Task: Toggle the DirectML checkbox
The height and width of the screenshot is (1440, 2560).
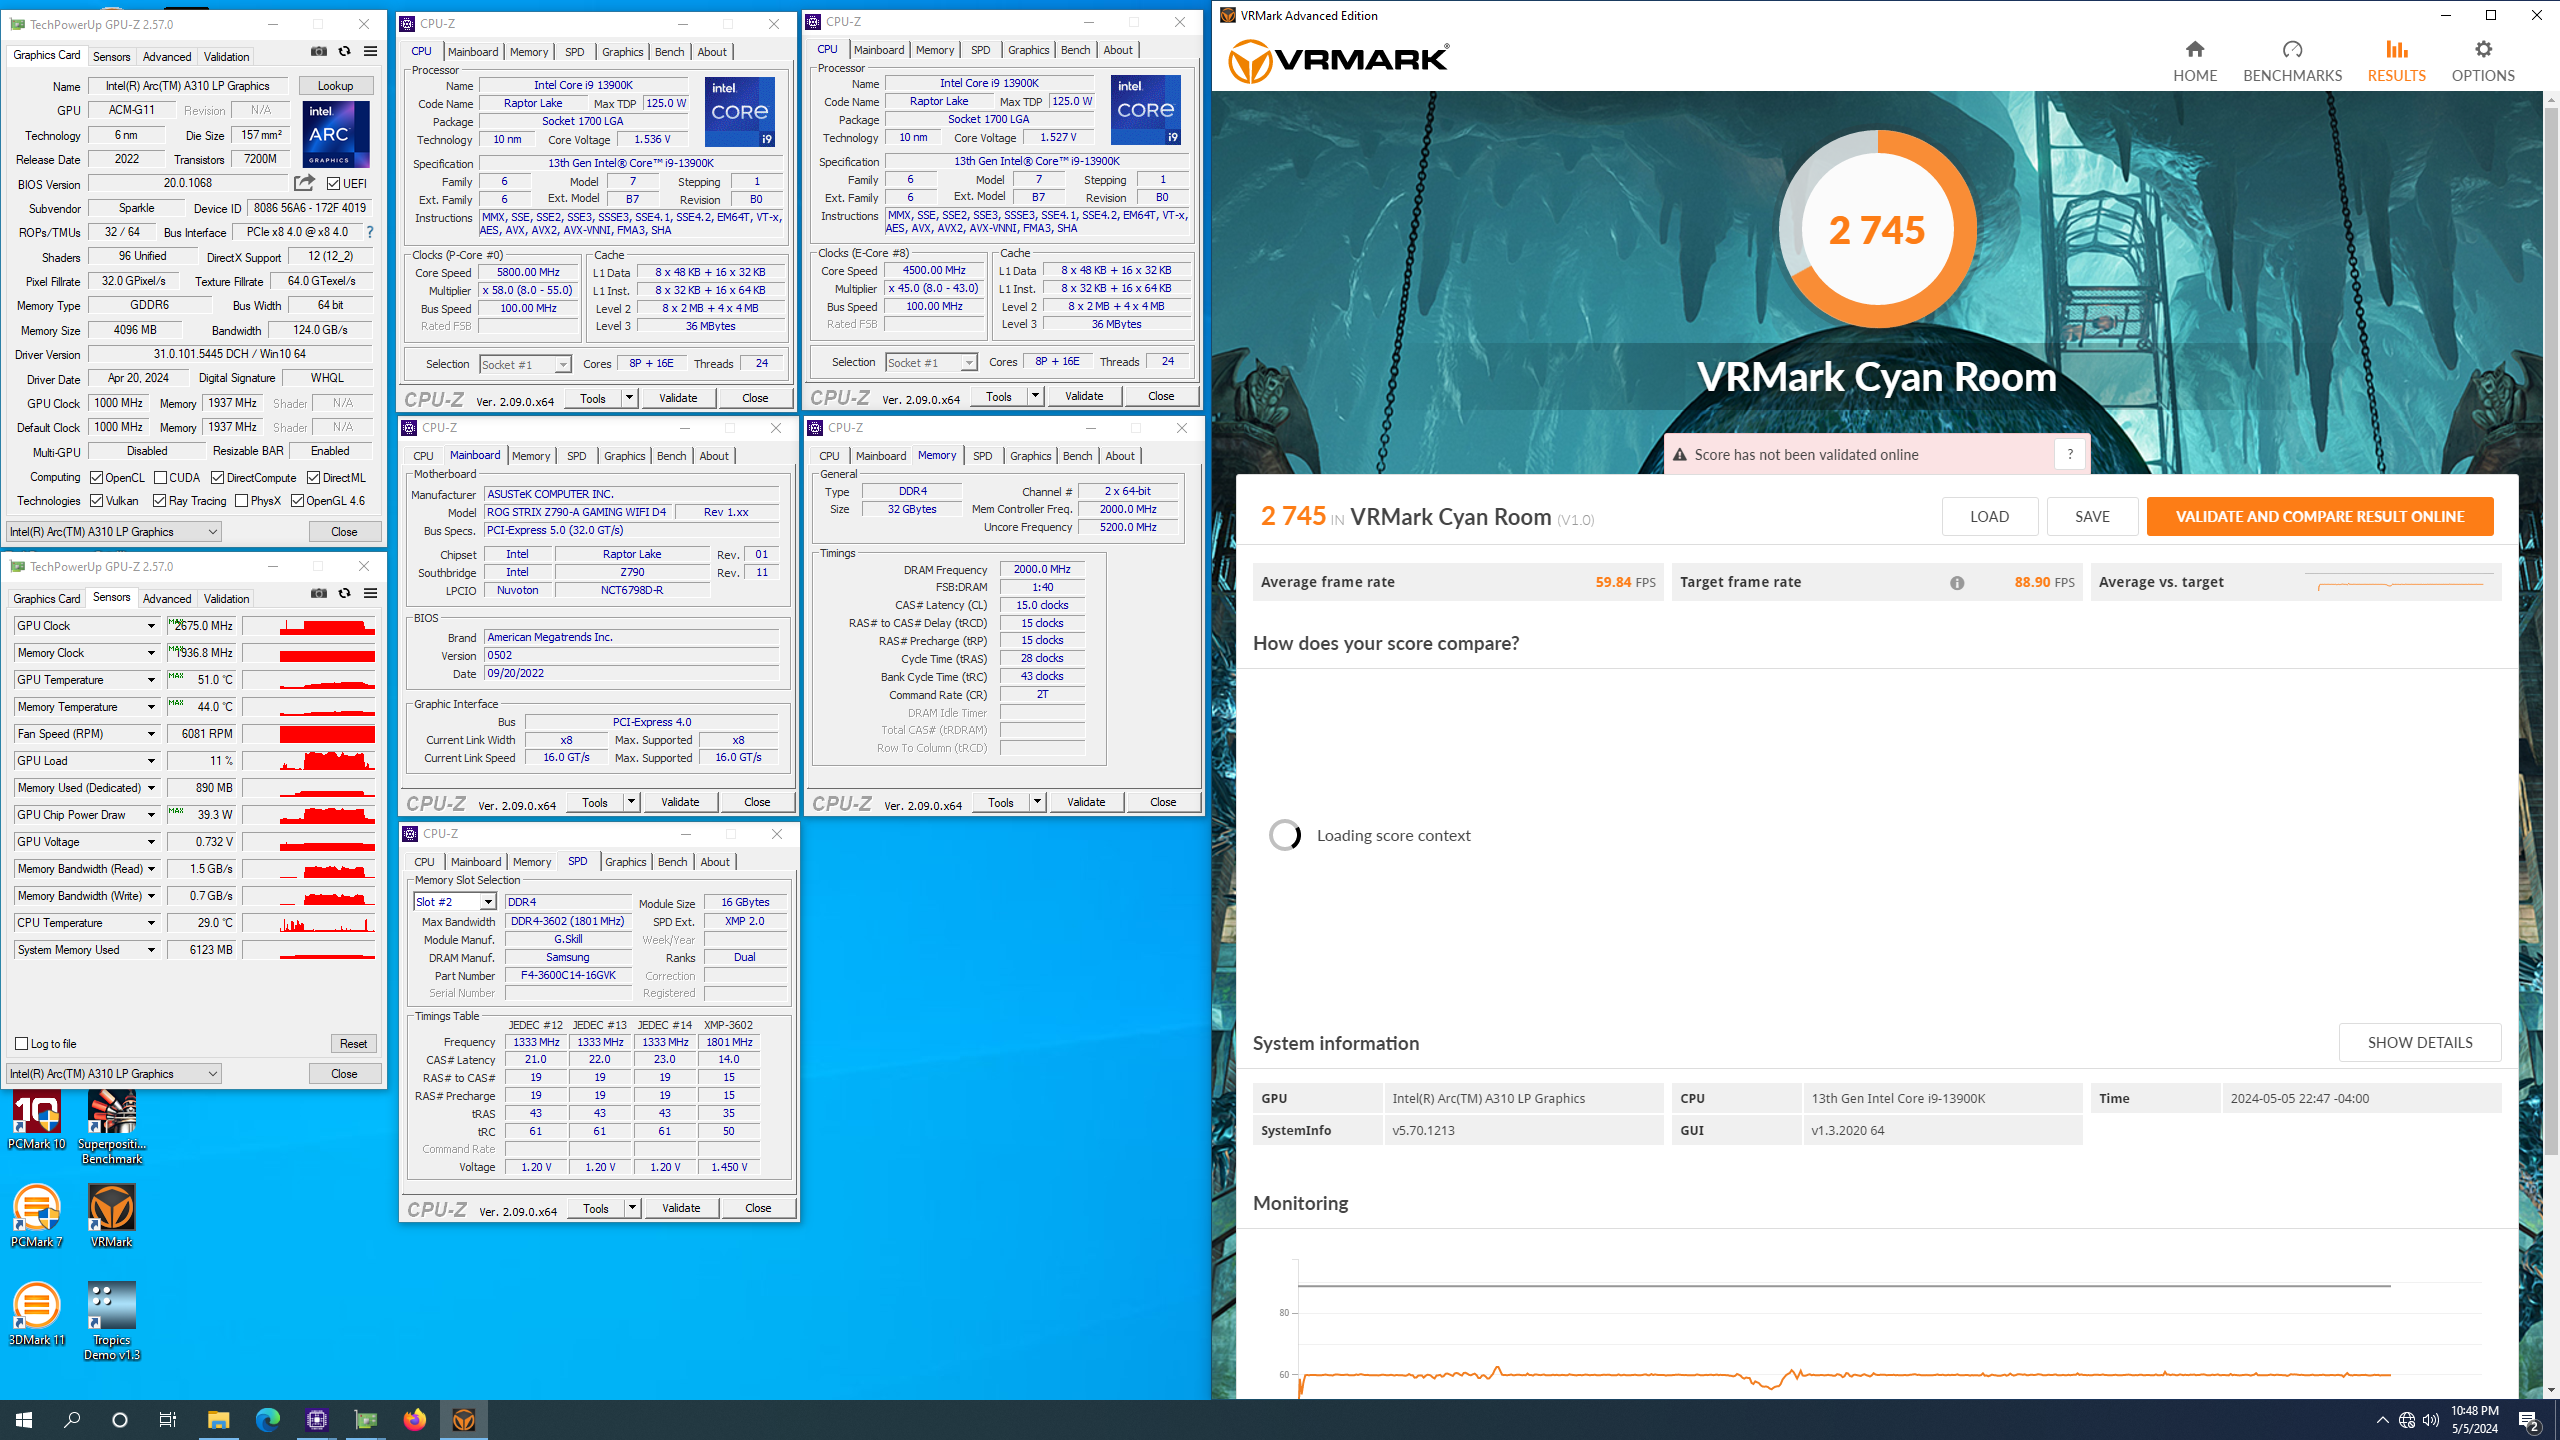Action: tap(313, 478)
